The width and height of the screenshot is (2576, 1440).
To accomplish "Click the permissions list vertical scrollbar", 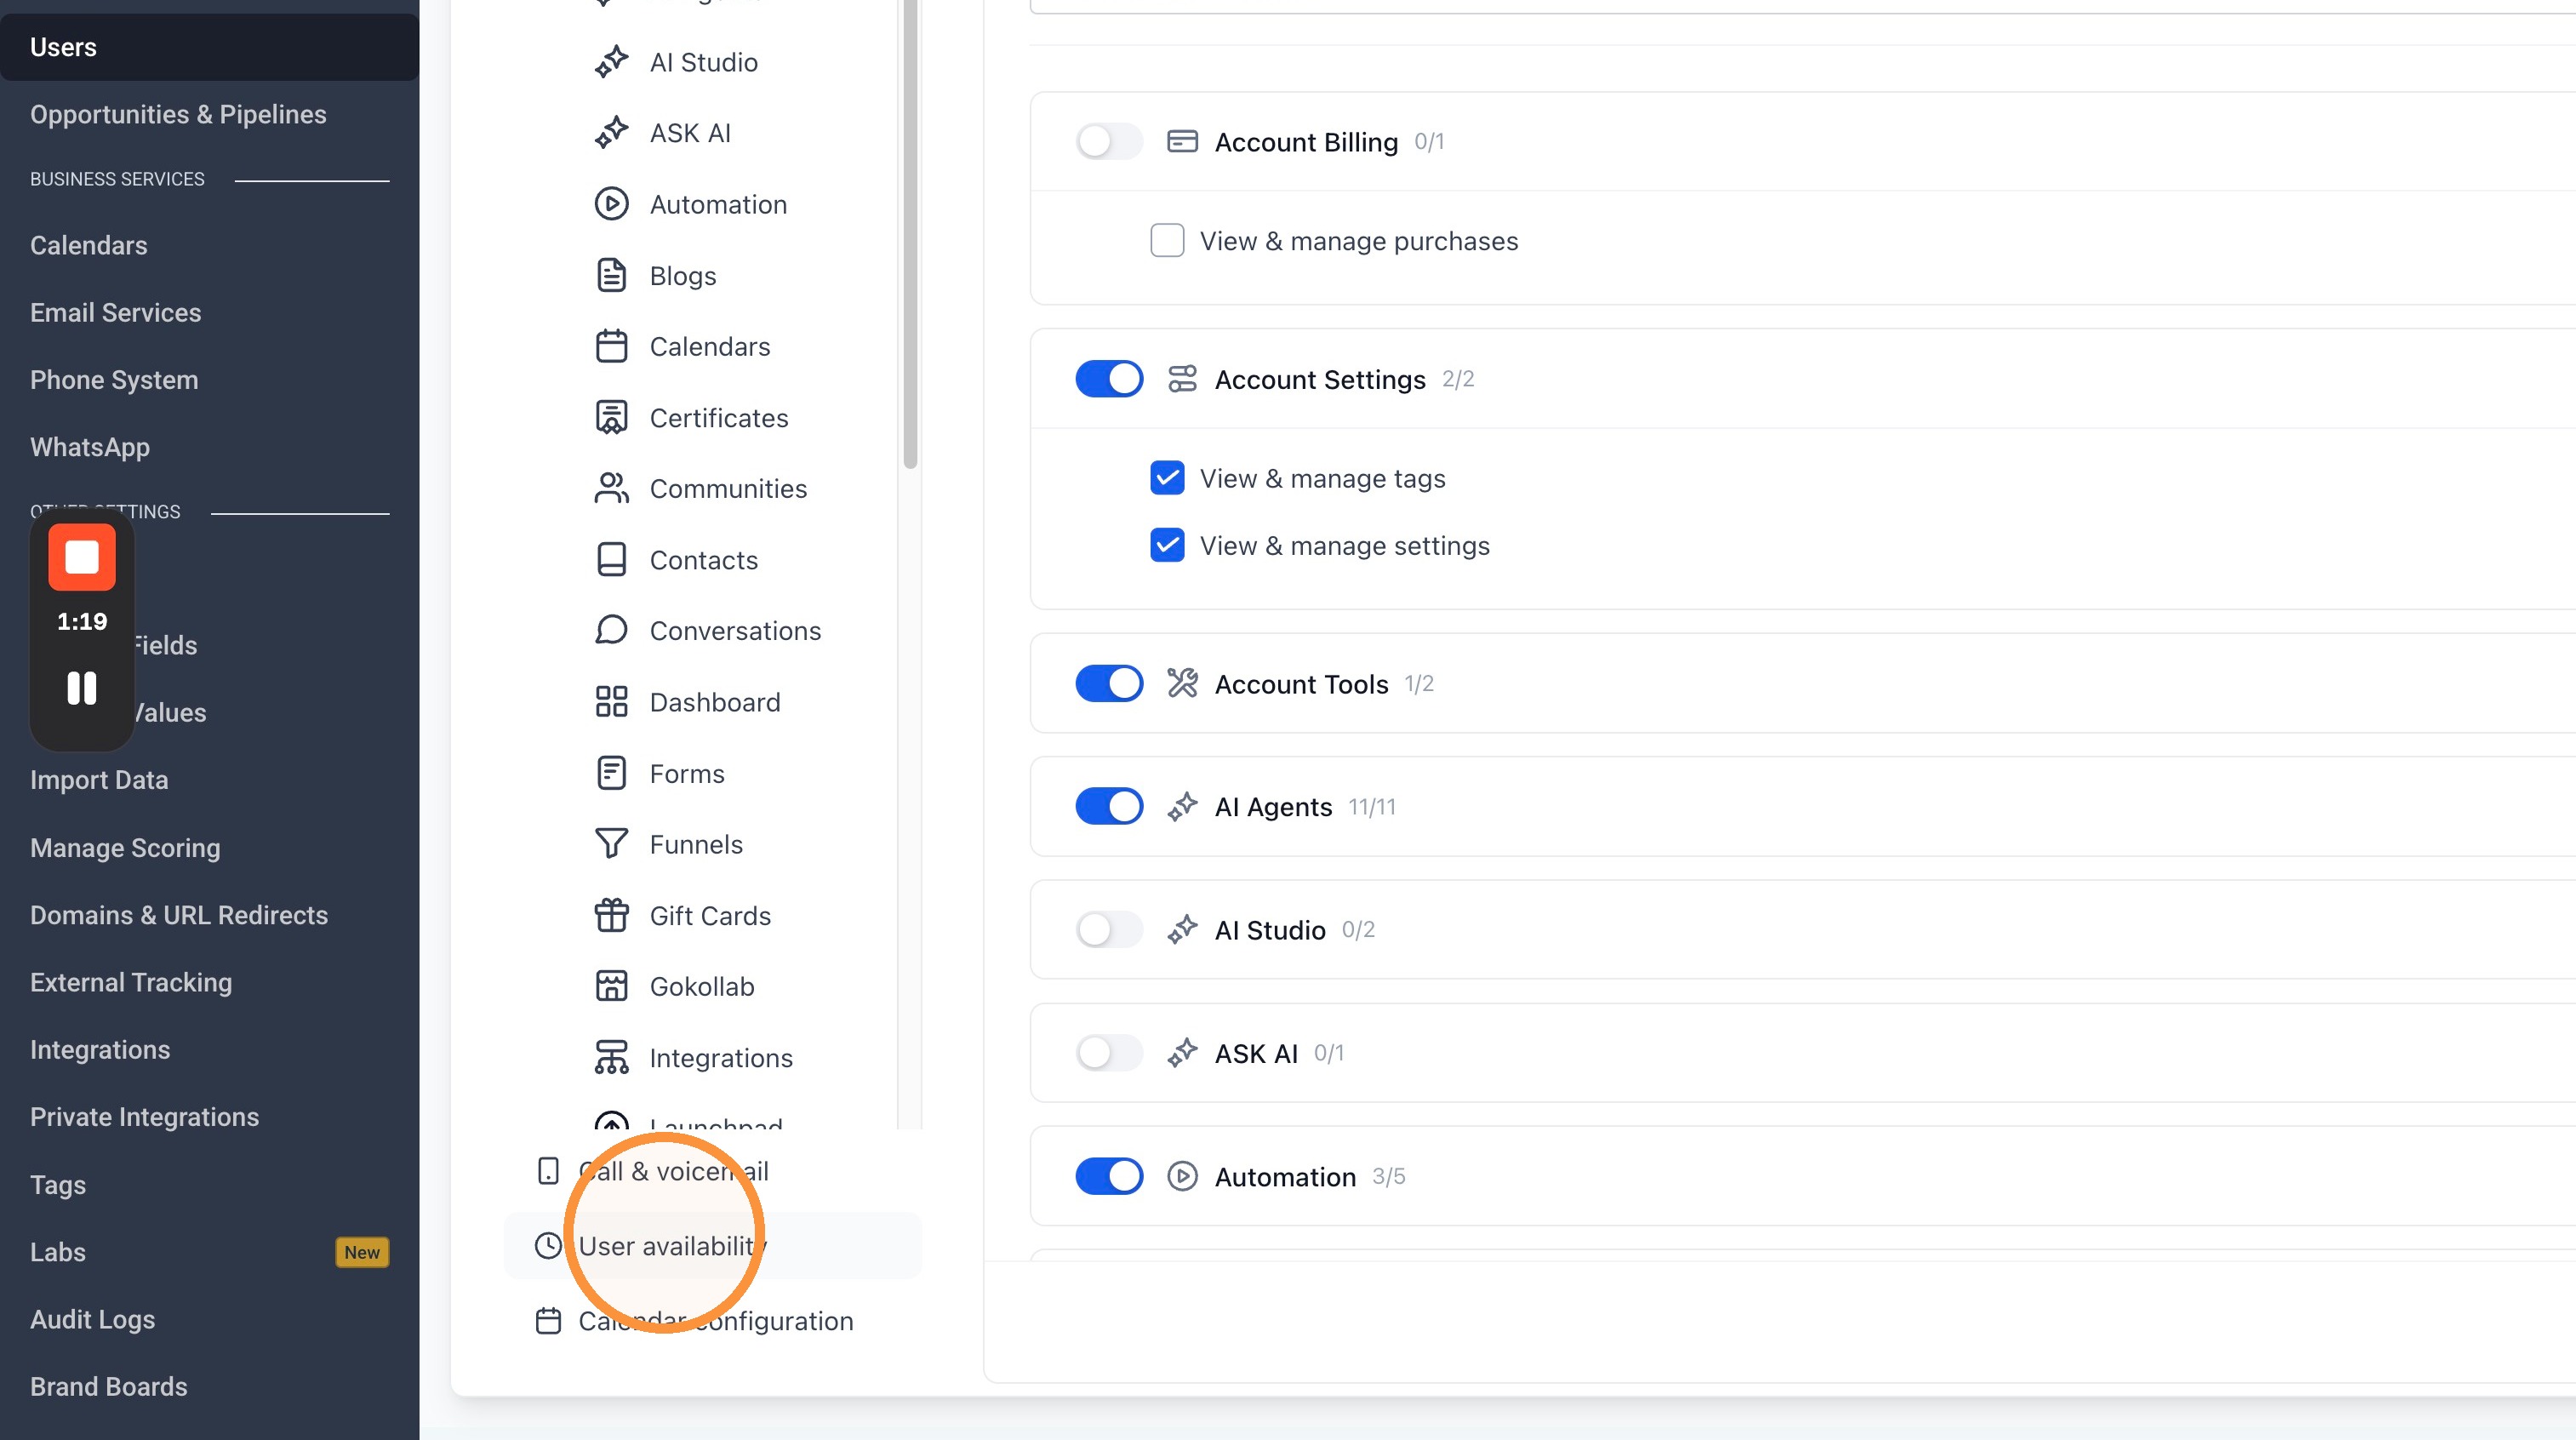I will 910,234.
